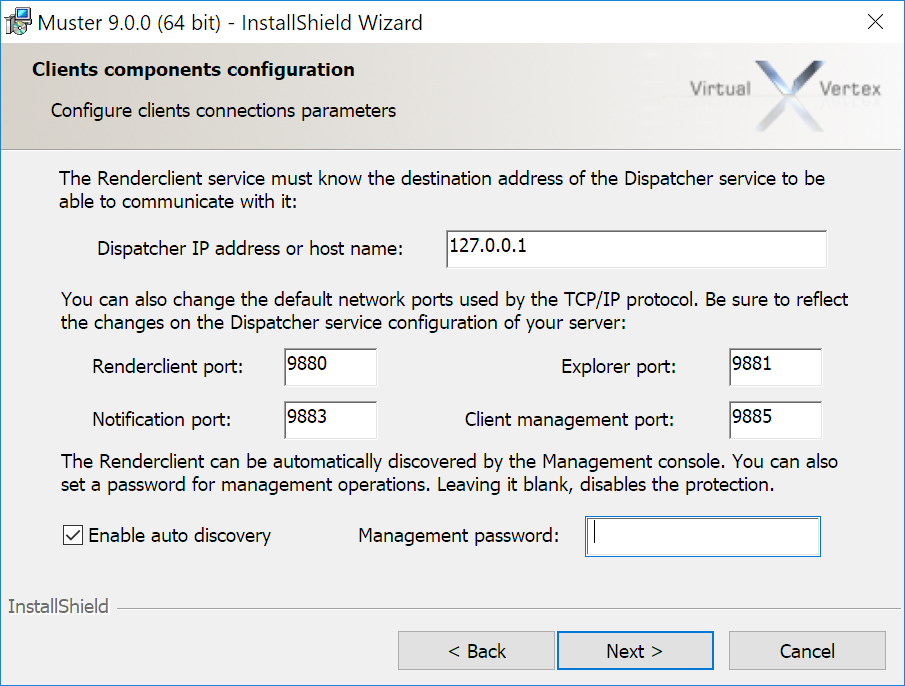Click the Client management port label
Screen dimensions: 905x686
pyautogui.click(x=569, y=420)
